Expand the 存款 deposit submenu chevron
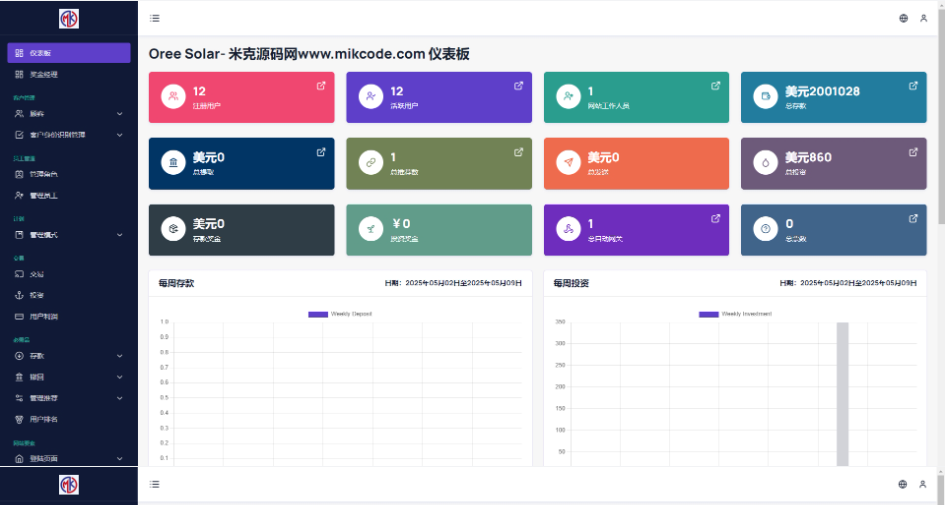 119,356
